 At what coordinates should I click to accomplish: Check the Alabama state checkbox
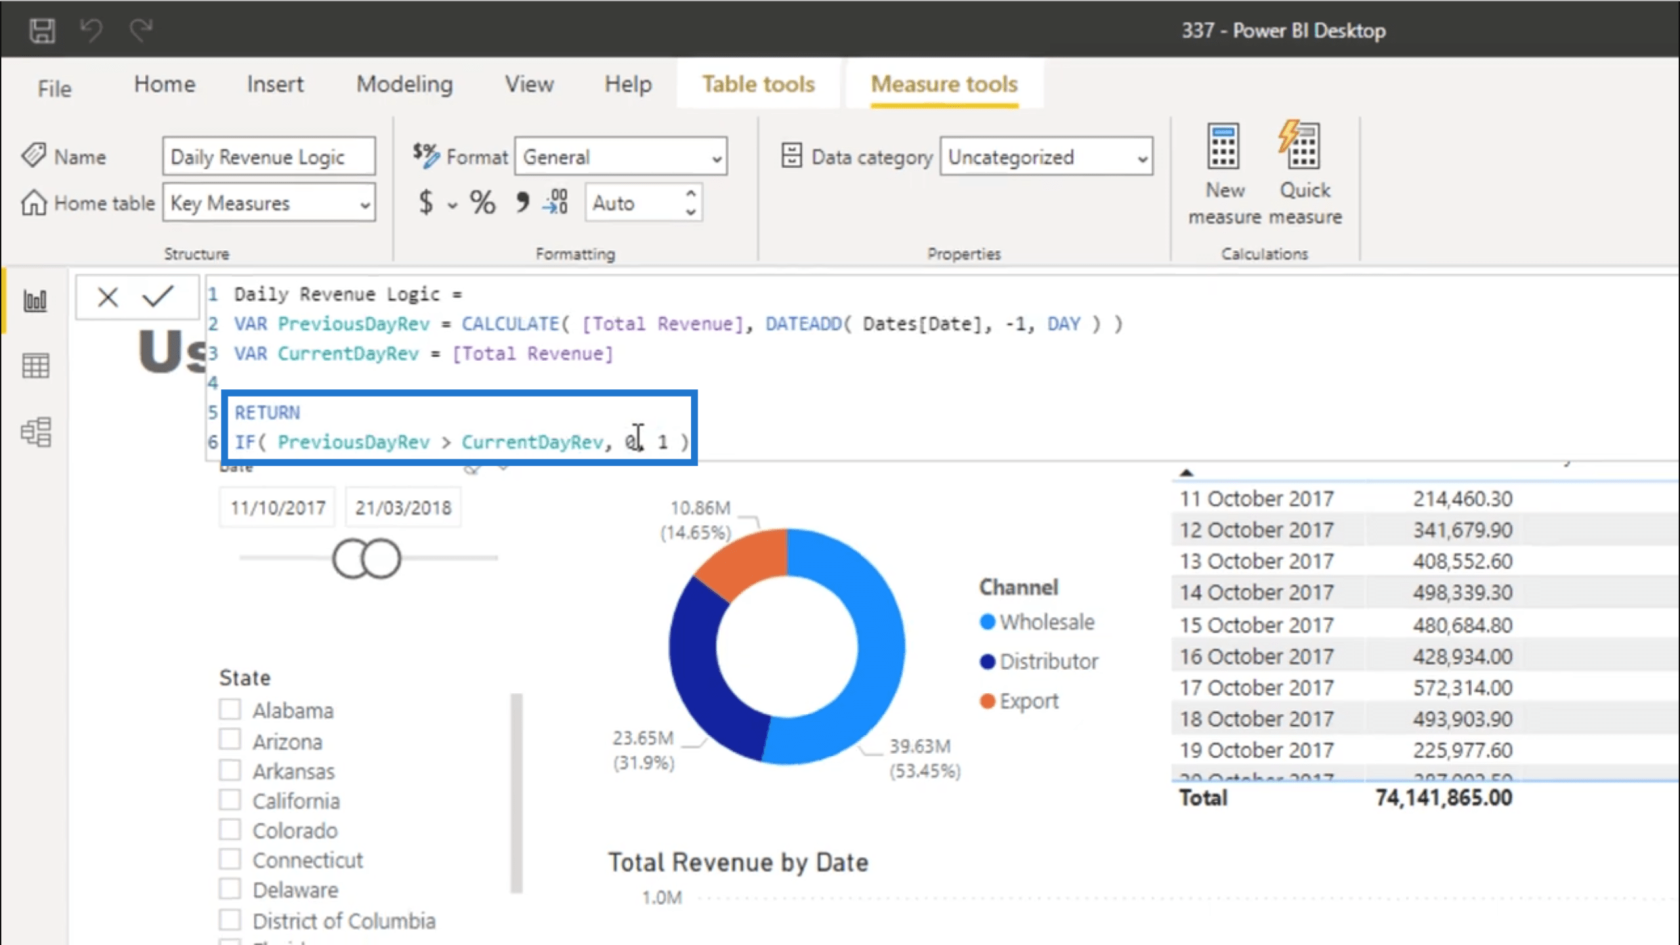pos(230,709)
